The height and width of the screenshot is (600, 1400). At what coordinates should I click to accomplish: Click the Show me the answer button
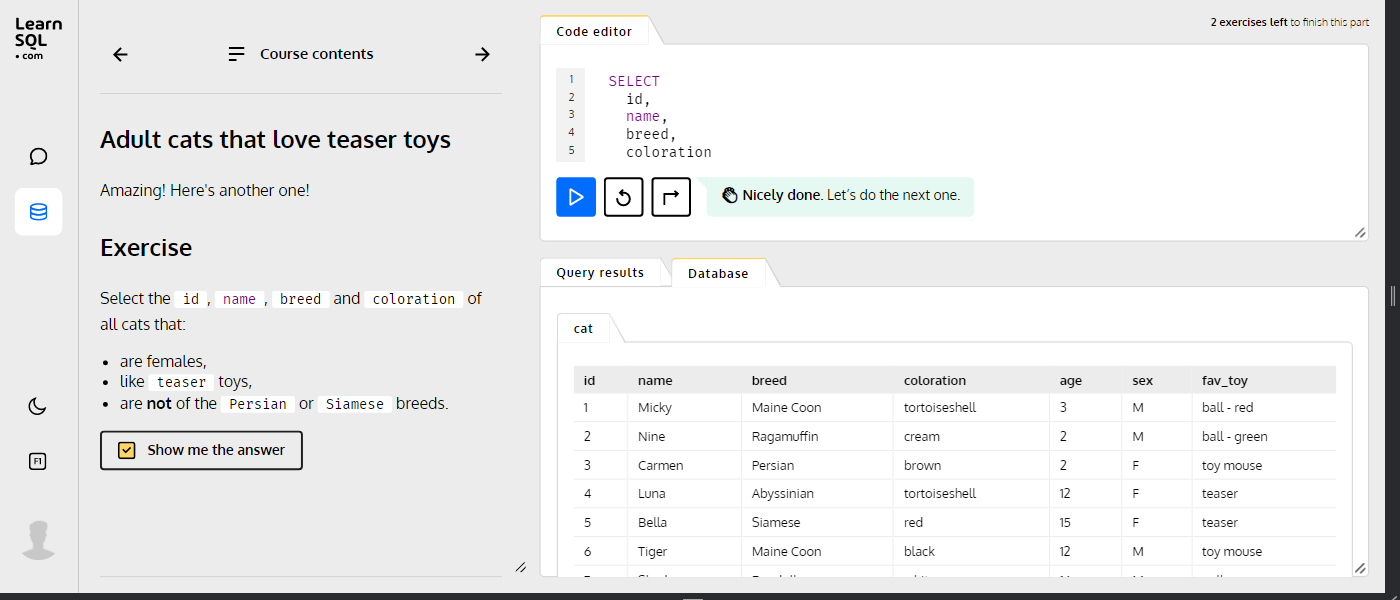(201, 450)
